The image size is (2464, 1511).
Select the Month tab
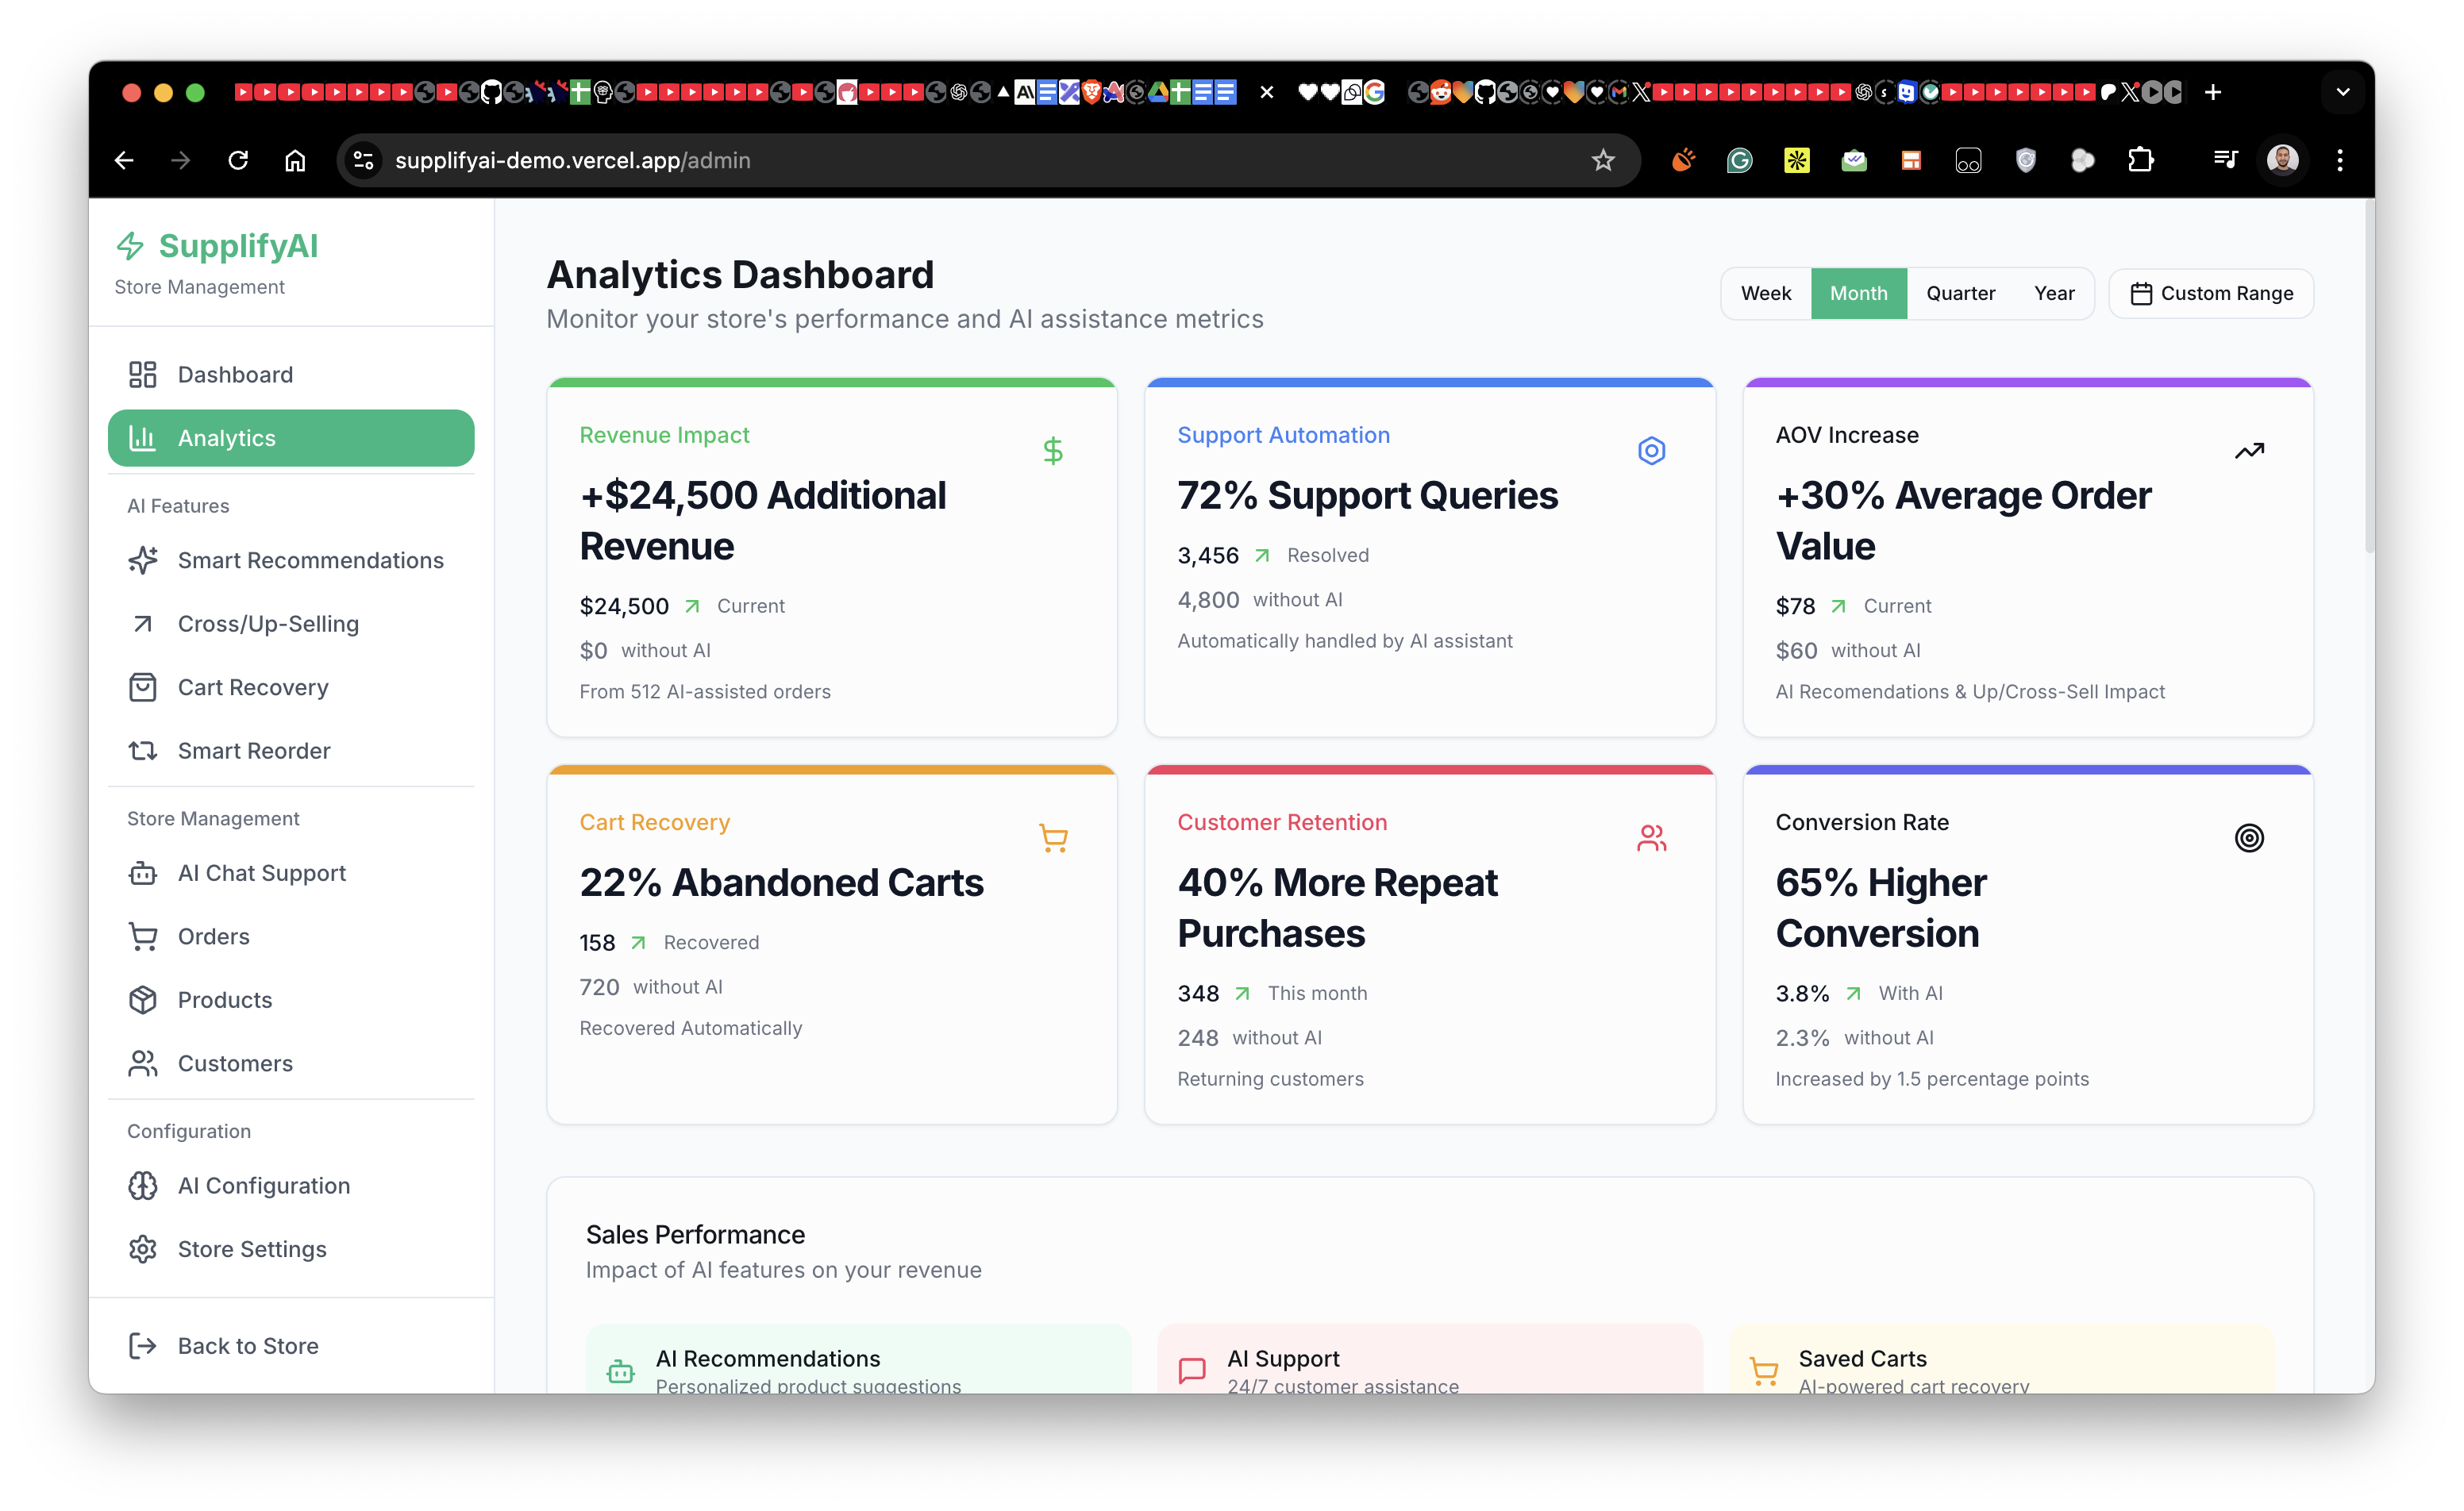(x=1858, y=293)
